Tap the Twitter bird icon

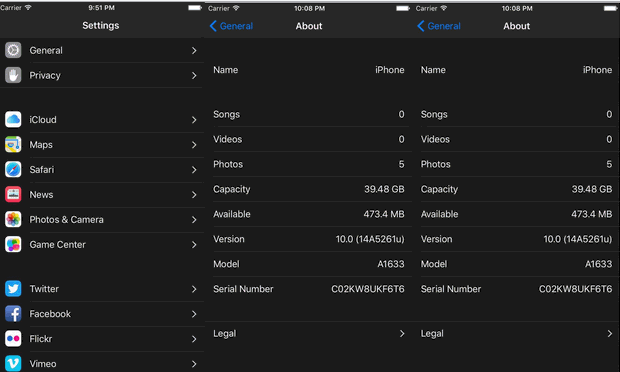pyautogui.click(x=13, y=289)
